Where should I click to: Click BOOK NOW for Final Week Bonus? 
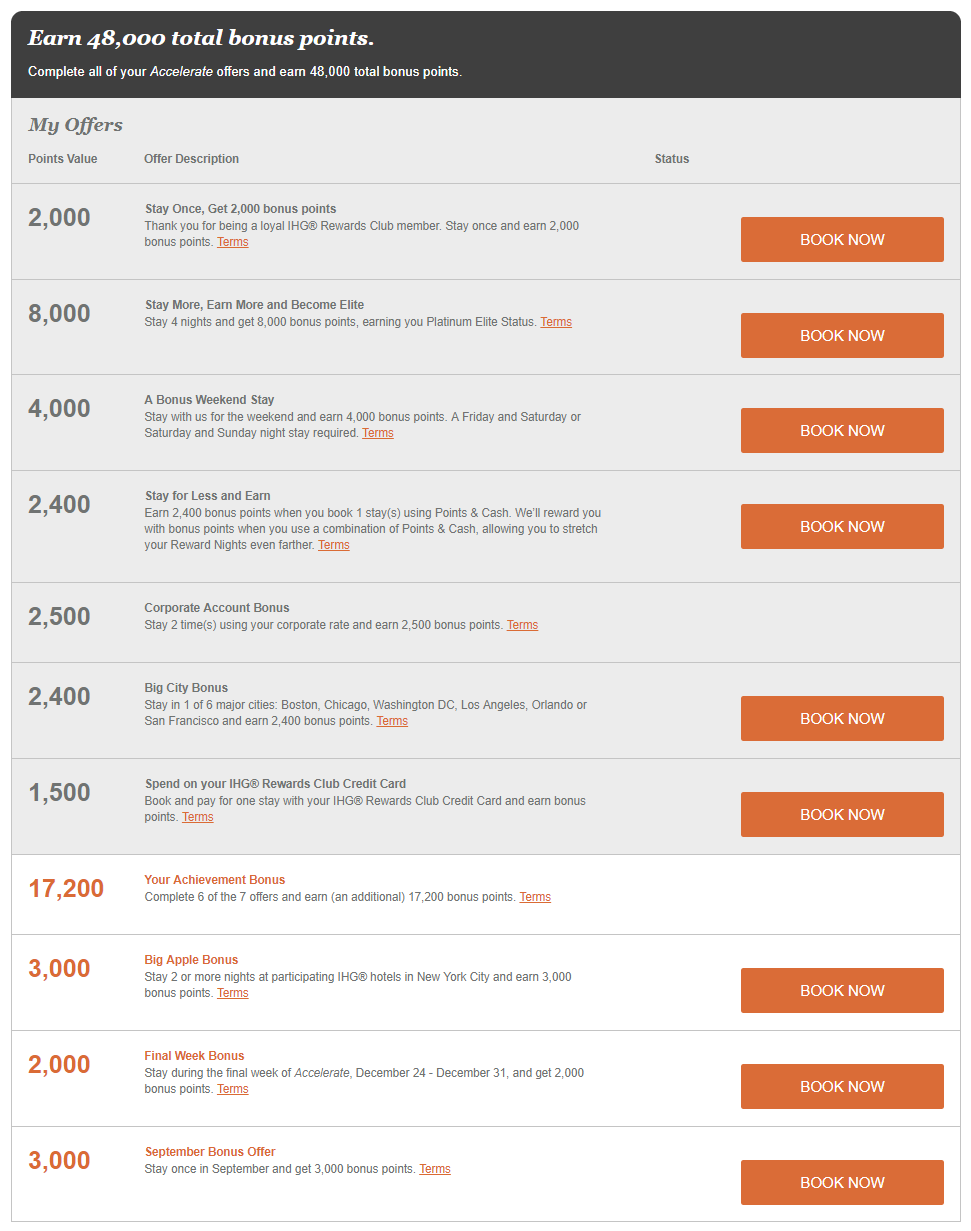pos(842,1086)
